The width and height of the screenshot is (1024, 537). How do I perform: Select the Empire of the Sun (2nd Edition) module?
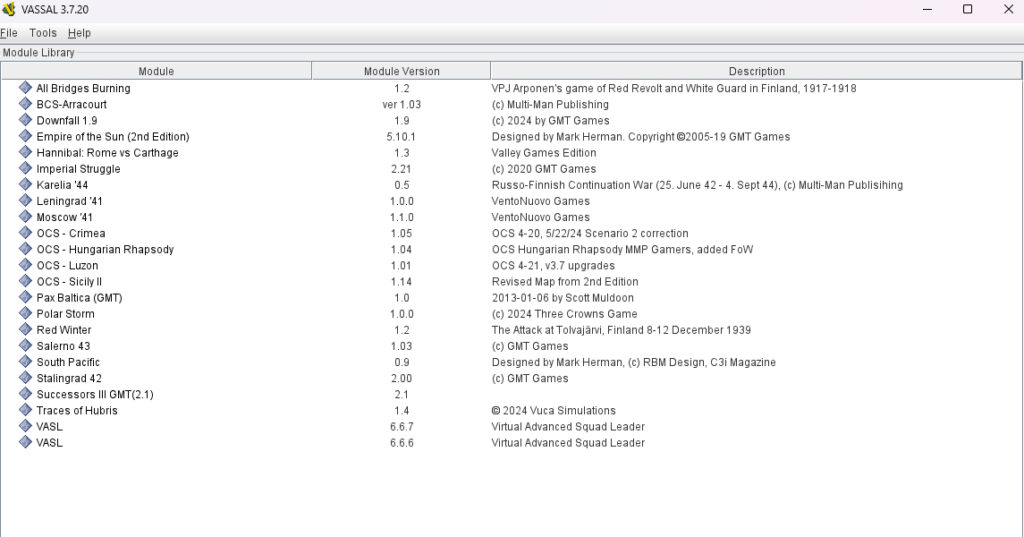tap(112, 136)
